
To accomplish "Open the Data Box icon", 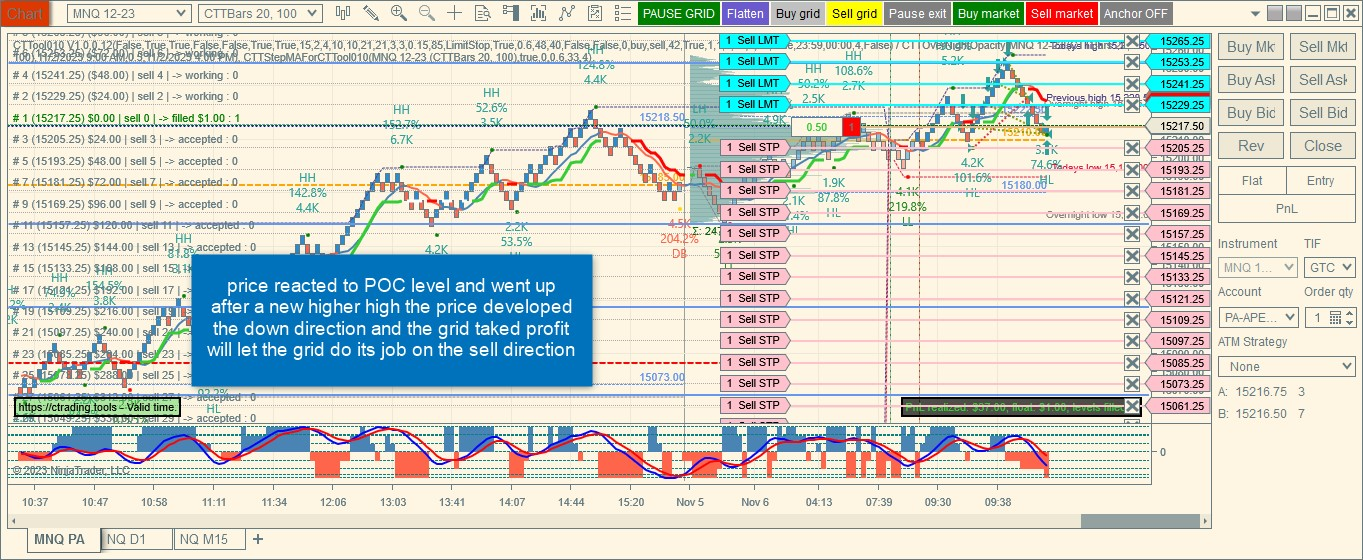I will (483, 13).
